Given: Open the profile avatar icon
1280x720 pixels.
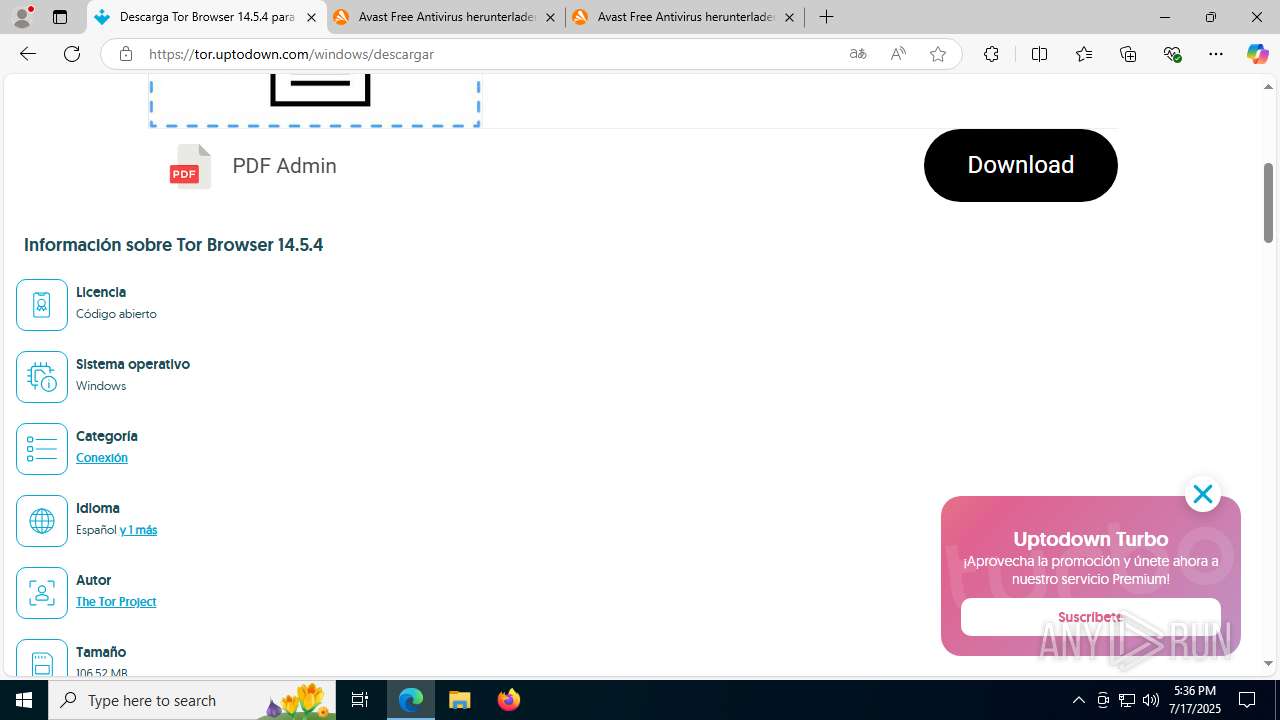Looking at the screenshot, I should (x=22, y=17).
